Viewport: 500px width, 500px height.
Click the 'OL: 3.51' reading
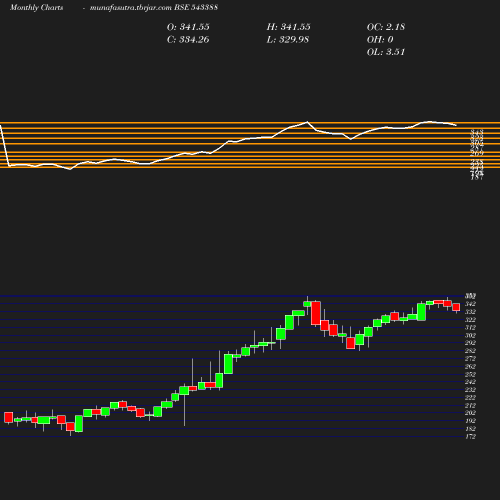(x=386, y=52)
